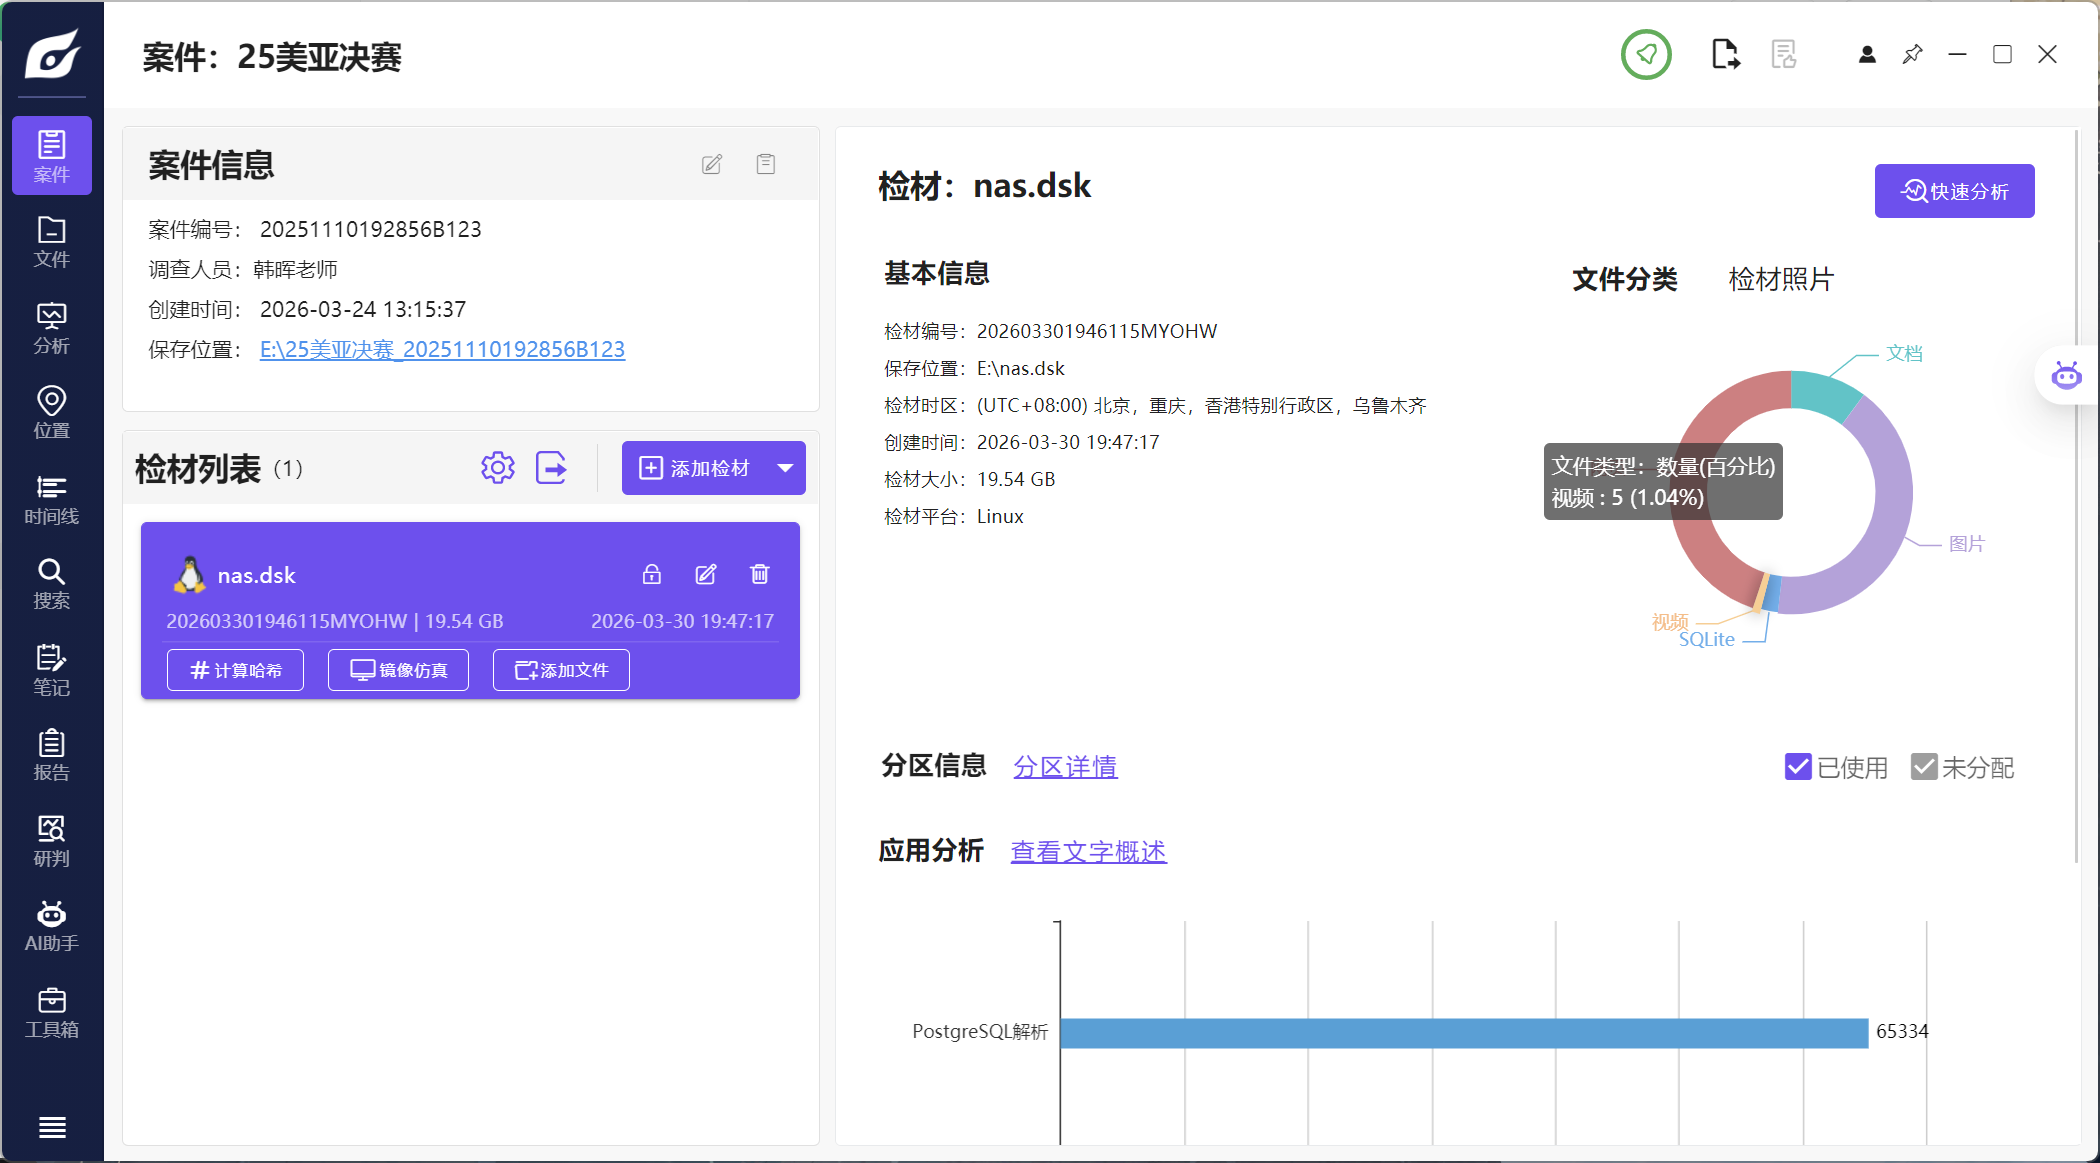The width and height of the screenshot is (2100, 1163).
Task: Toggle the 未分配 checkbox
Action: click(x=1923, y=767)
